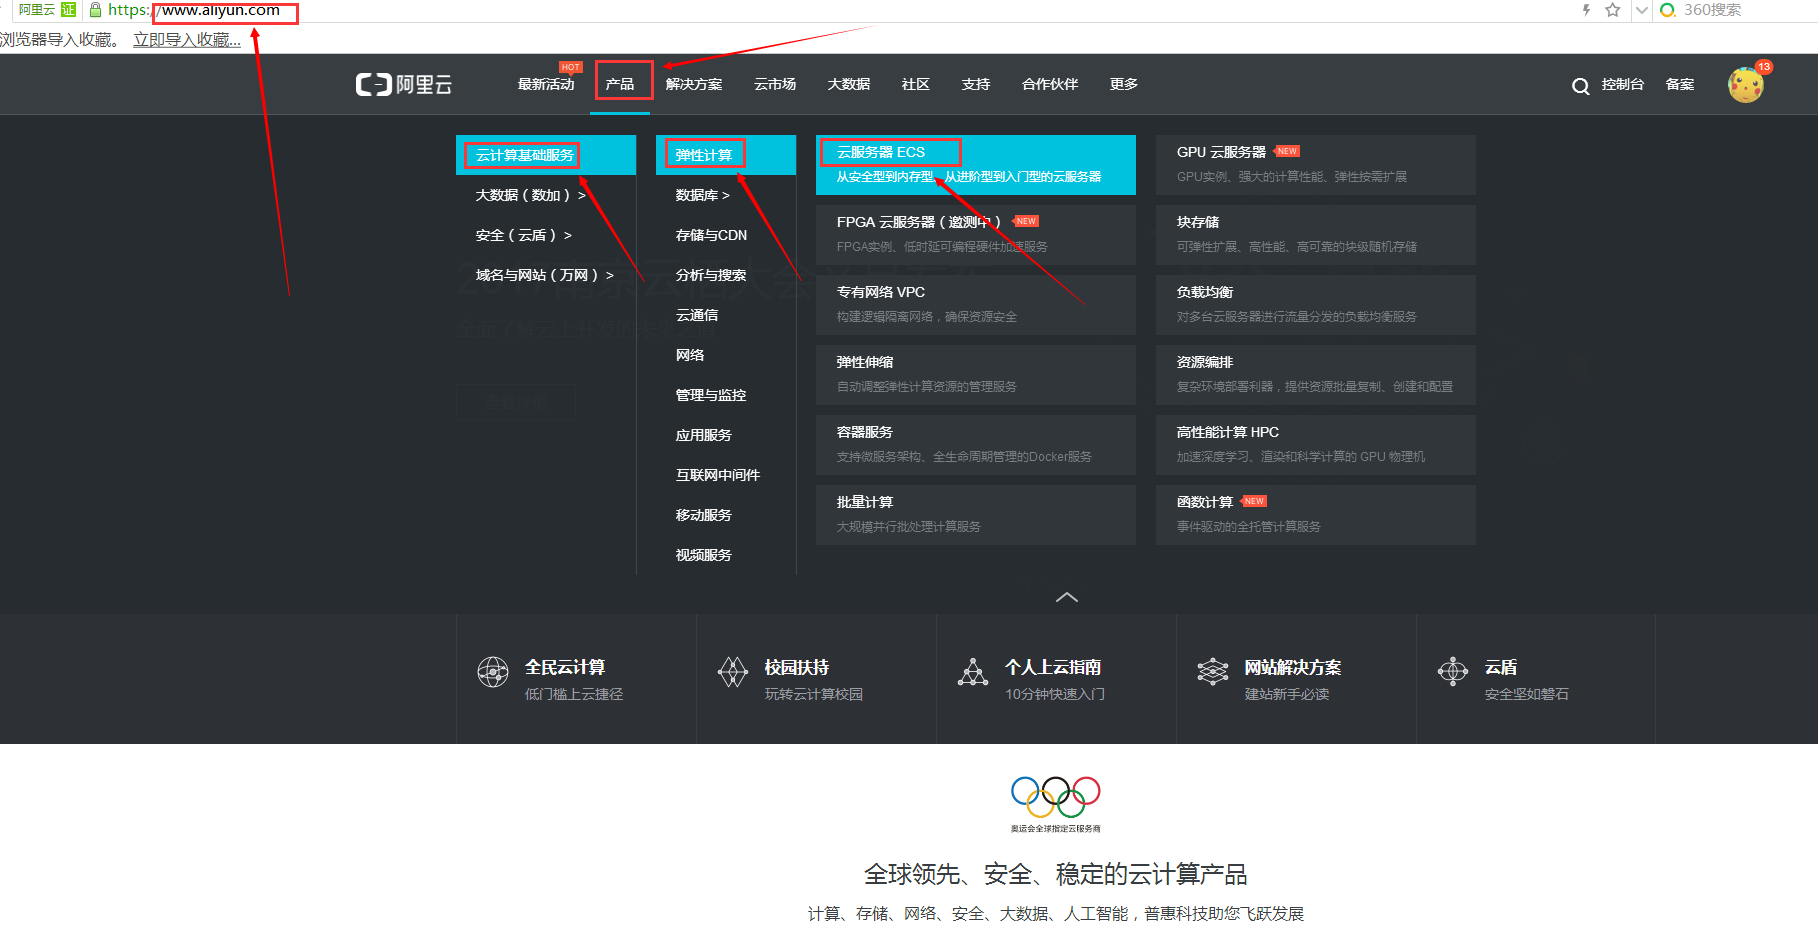
Task: Expand 安全（云盾）category
Action: 524,235
